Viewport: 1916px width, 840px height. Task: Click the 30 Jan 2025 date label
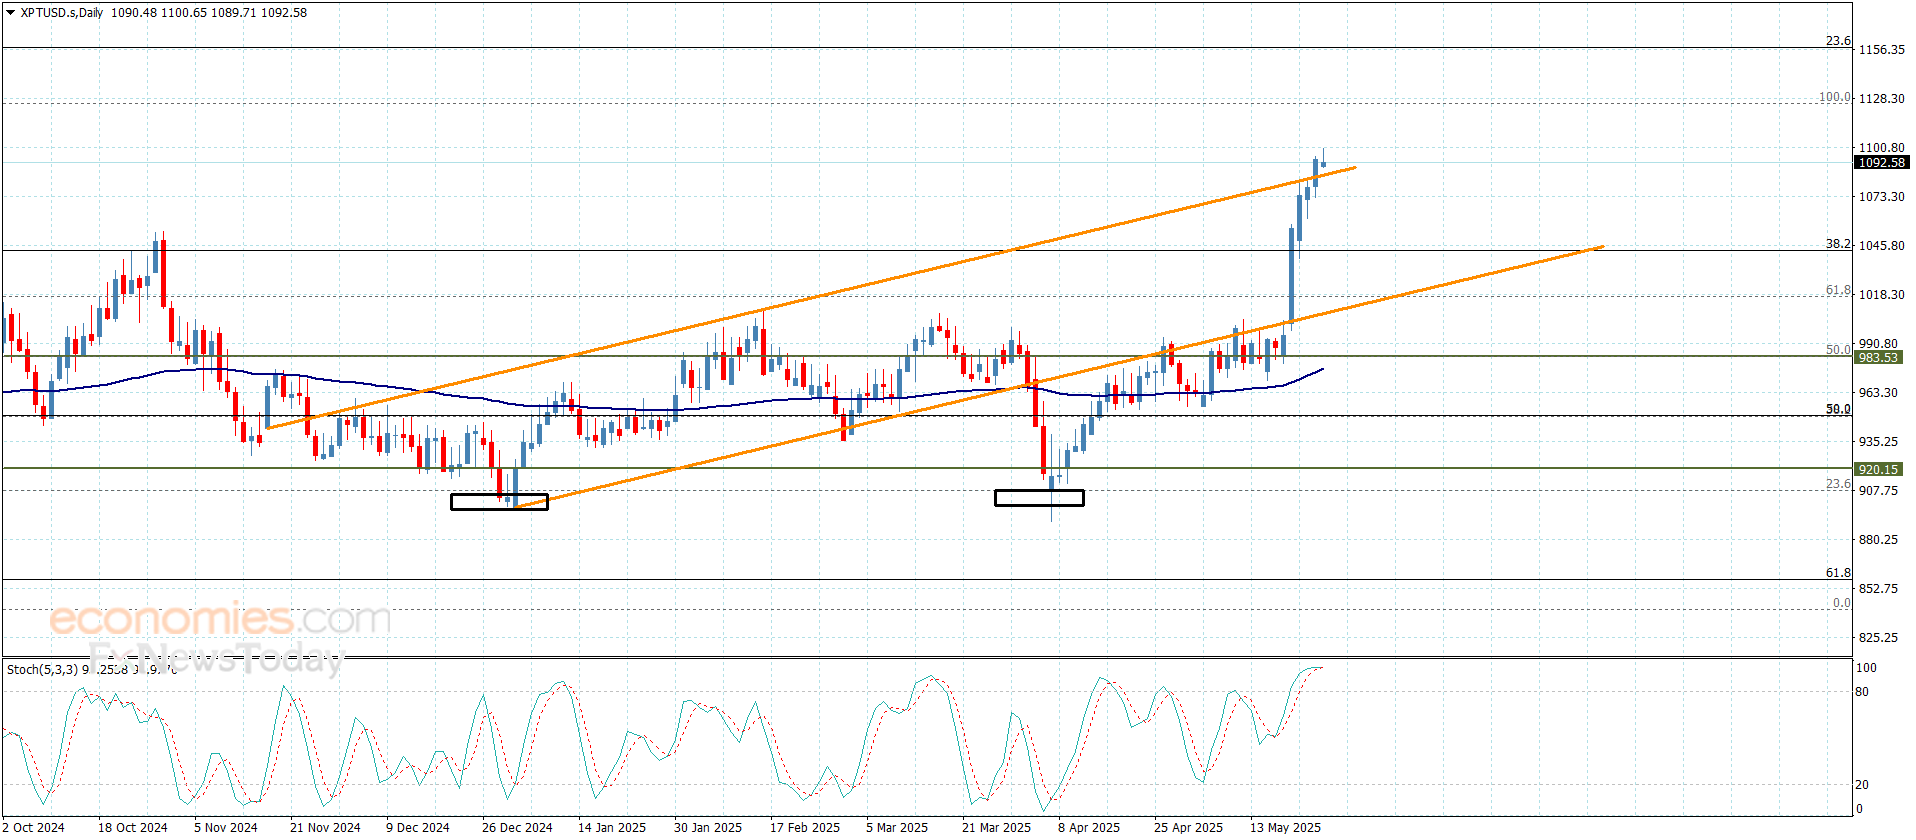[x=708, y=828]
